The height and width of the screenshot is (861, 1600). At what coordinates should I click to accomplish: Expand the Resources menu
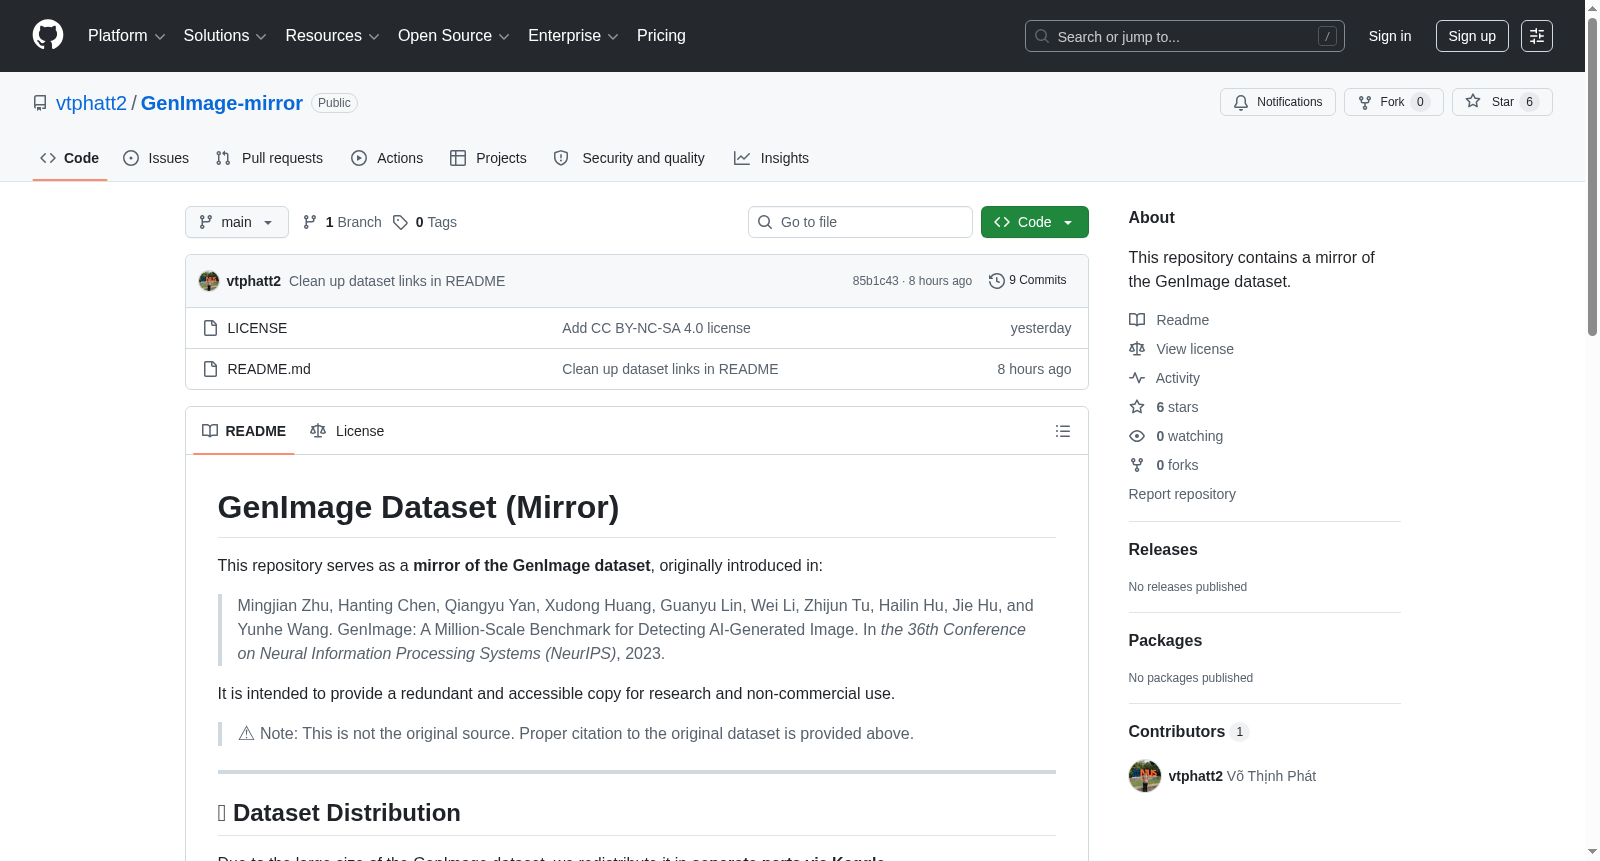(332, 36)
